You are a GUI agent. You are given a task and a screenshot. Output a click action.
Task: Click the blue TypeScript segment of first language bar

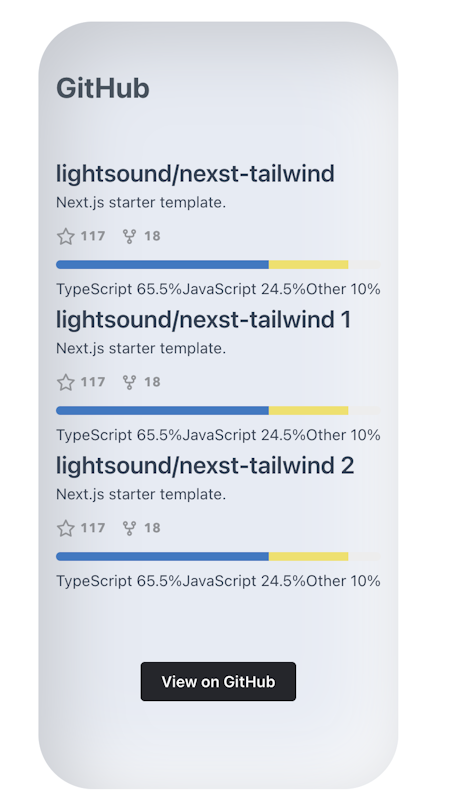(163, 264)
